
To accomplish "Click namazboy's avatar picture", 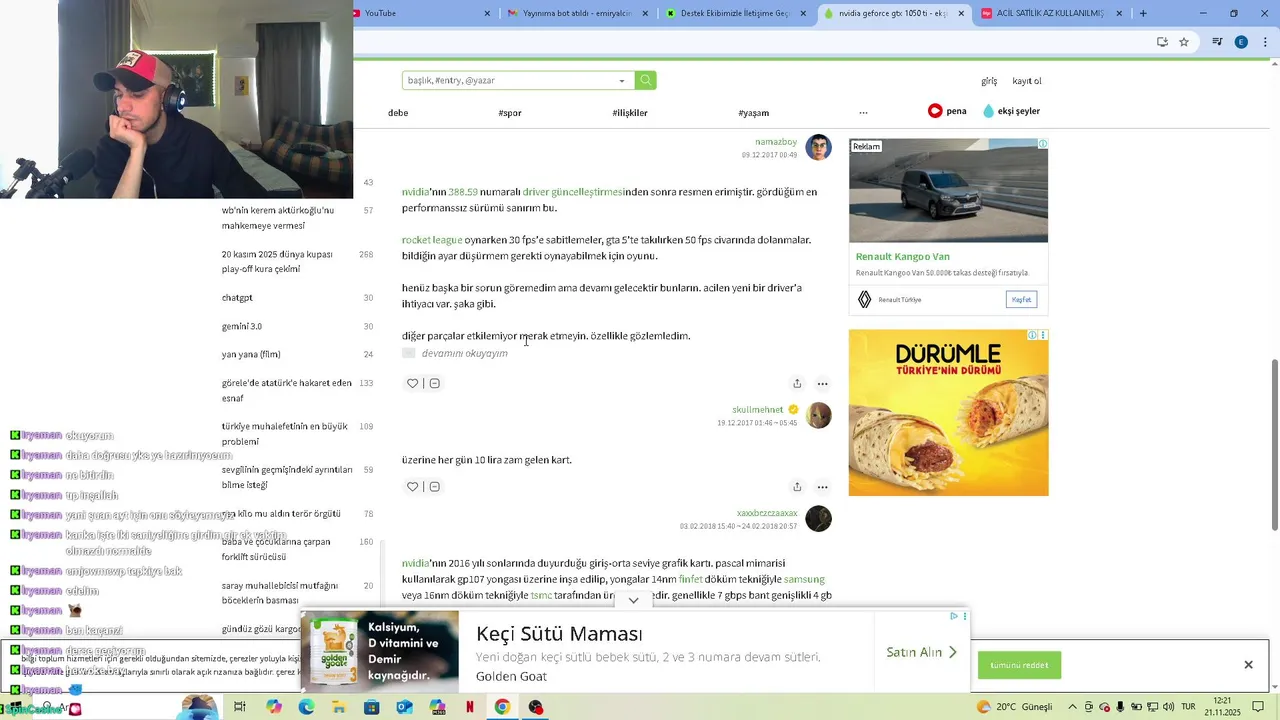I will click(819, 147).
